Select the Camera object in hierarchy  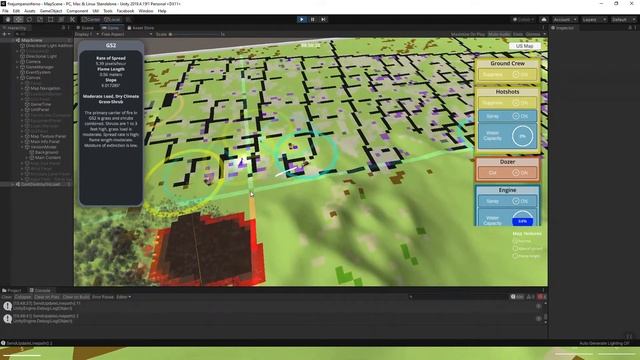(33, 62)
